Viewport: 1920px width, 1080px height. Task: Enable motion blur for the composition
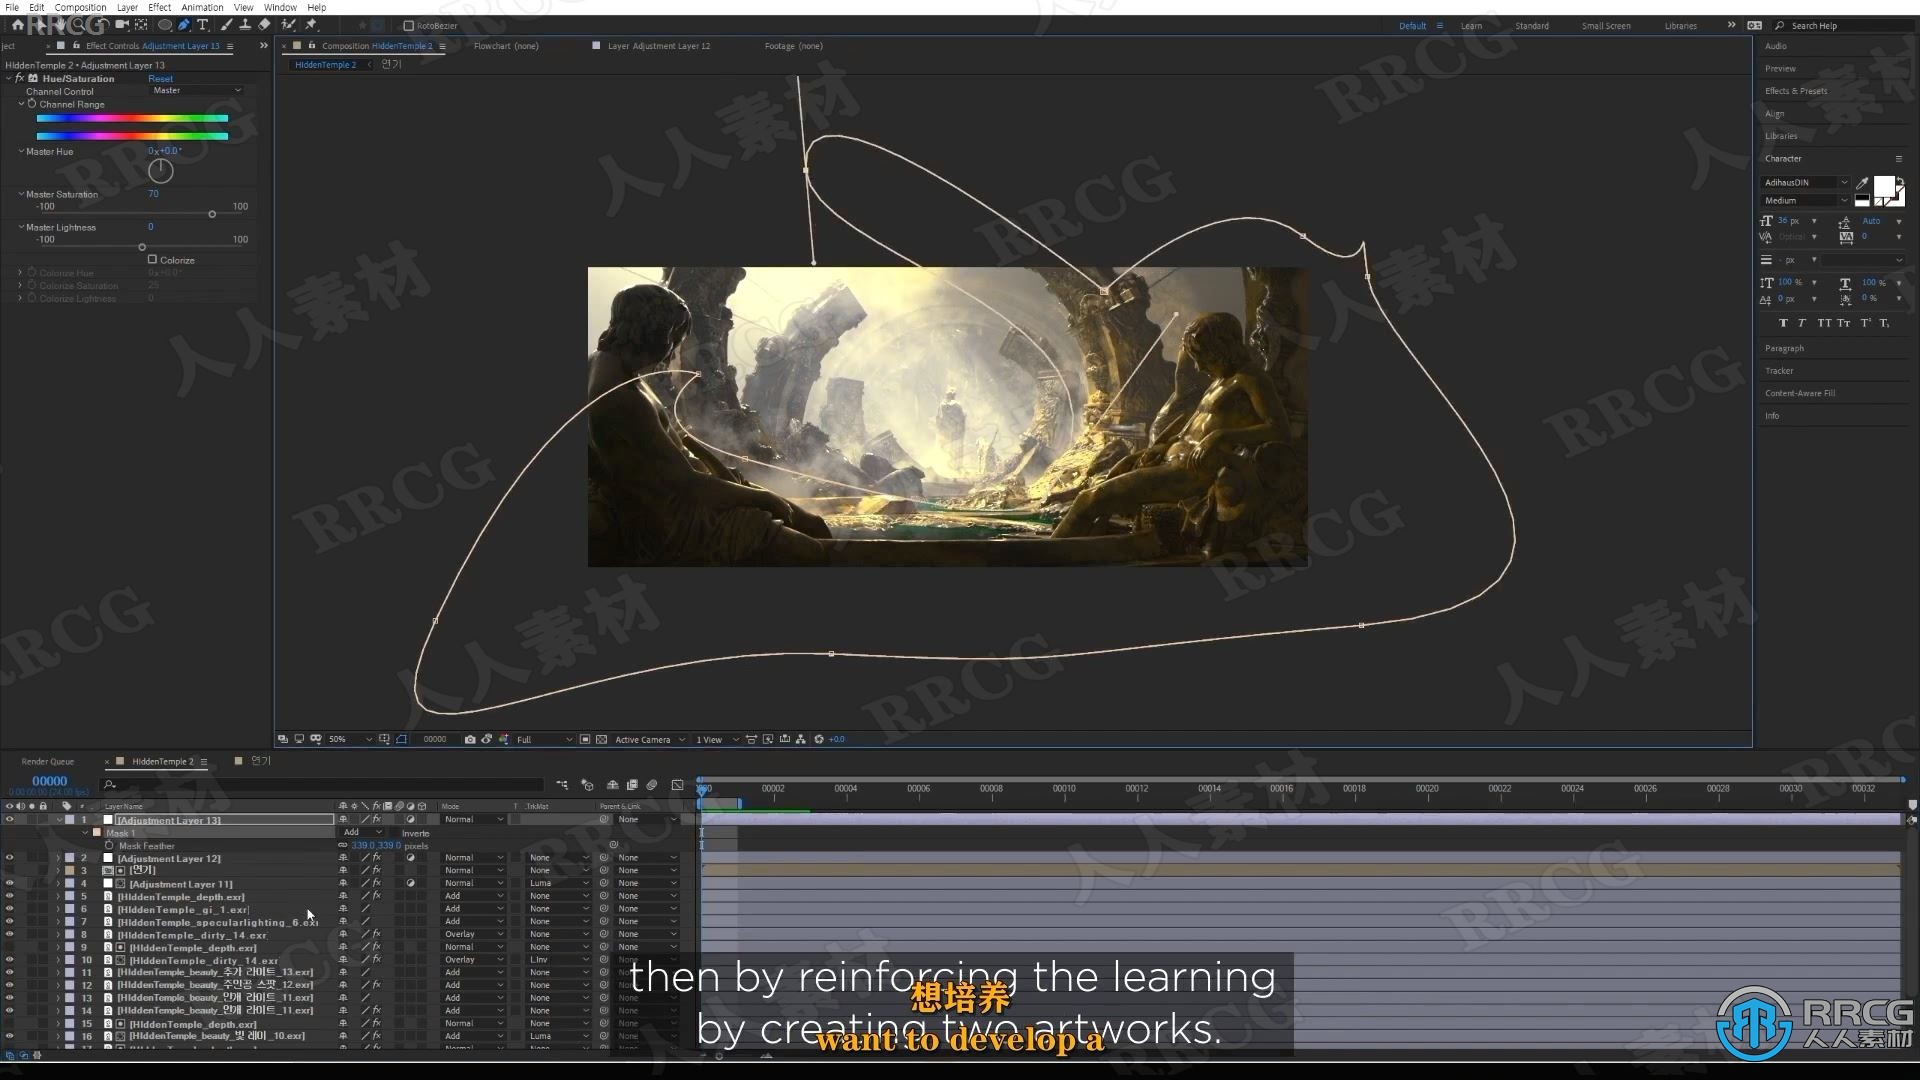pyautogui.click(x=652, y=785)
